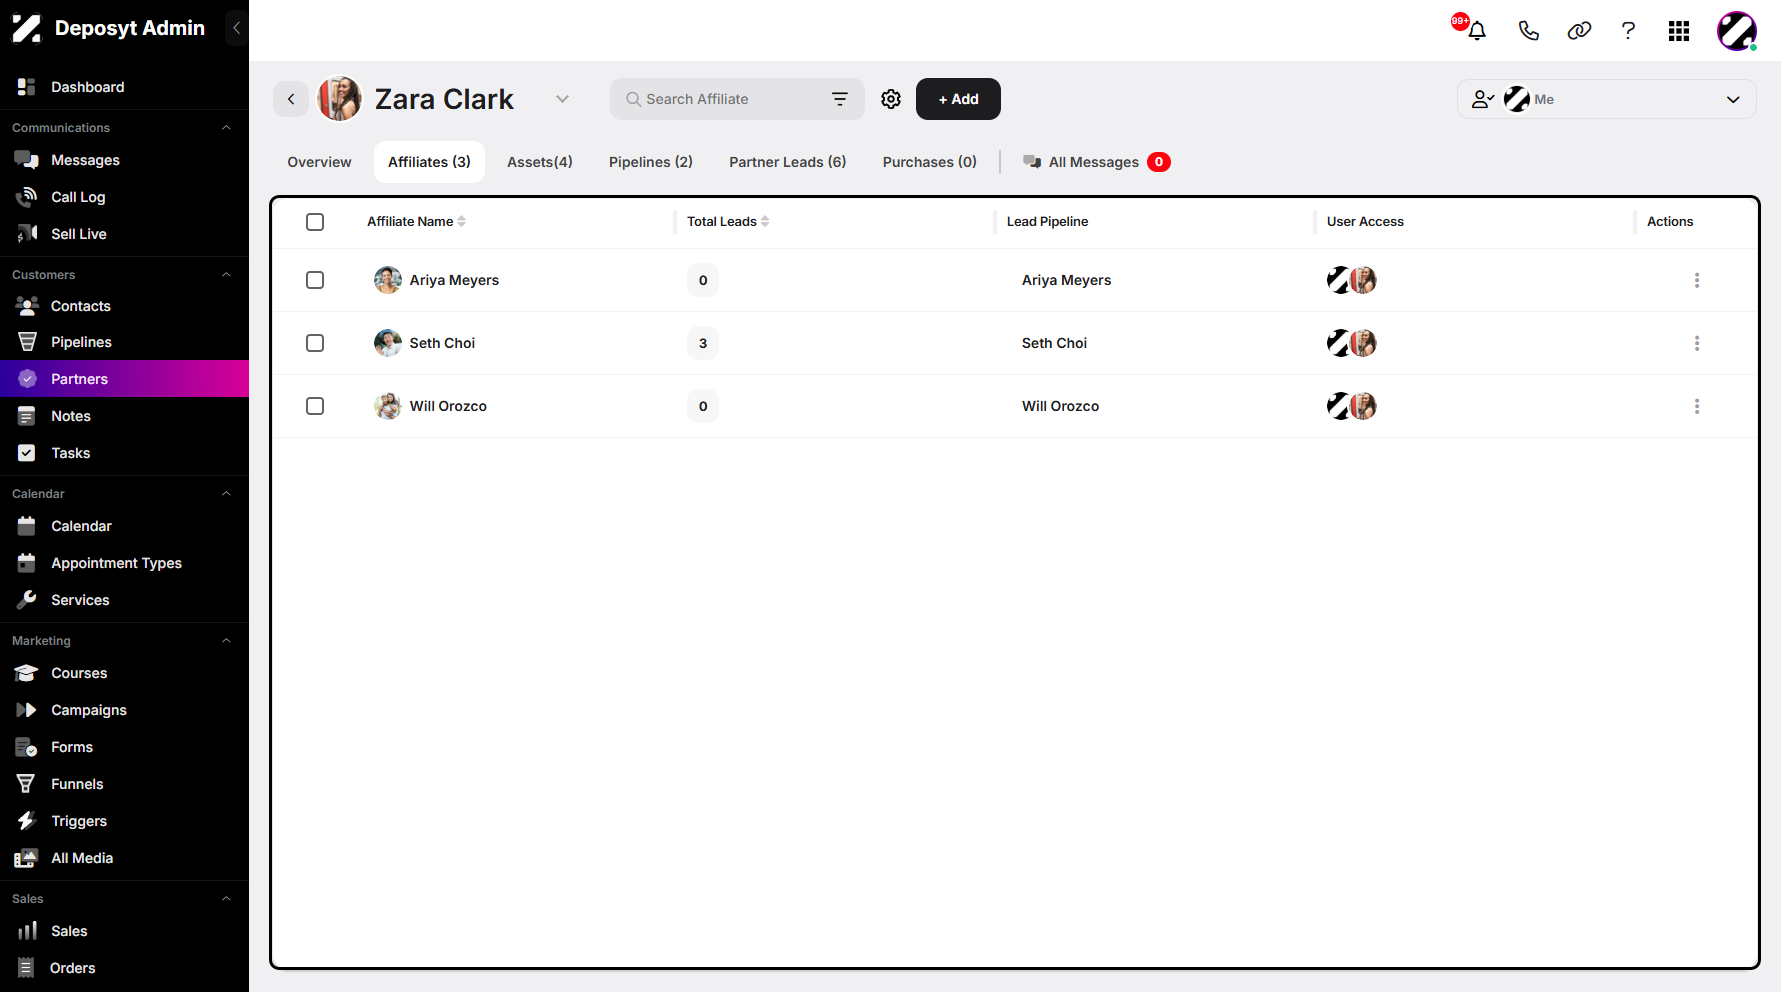The width and height of the screenshot is (1781, 992).
Task: Select all affiliates with header checkbox
Action: (x=315, y=222)
